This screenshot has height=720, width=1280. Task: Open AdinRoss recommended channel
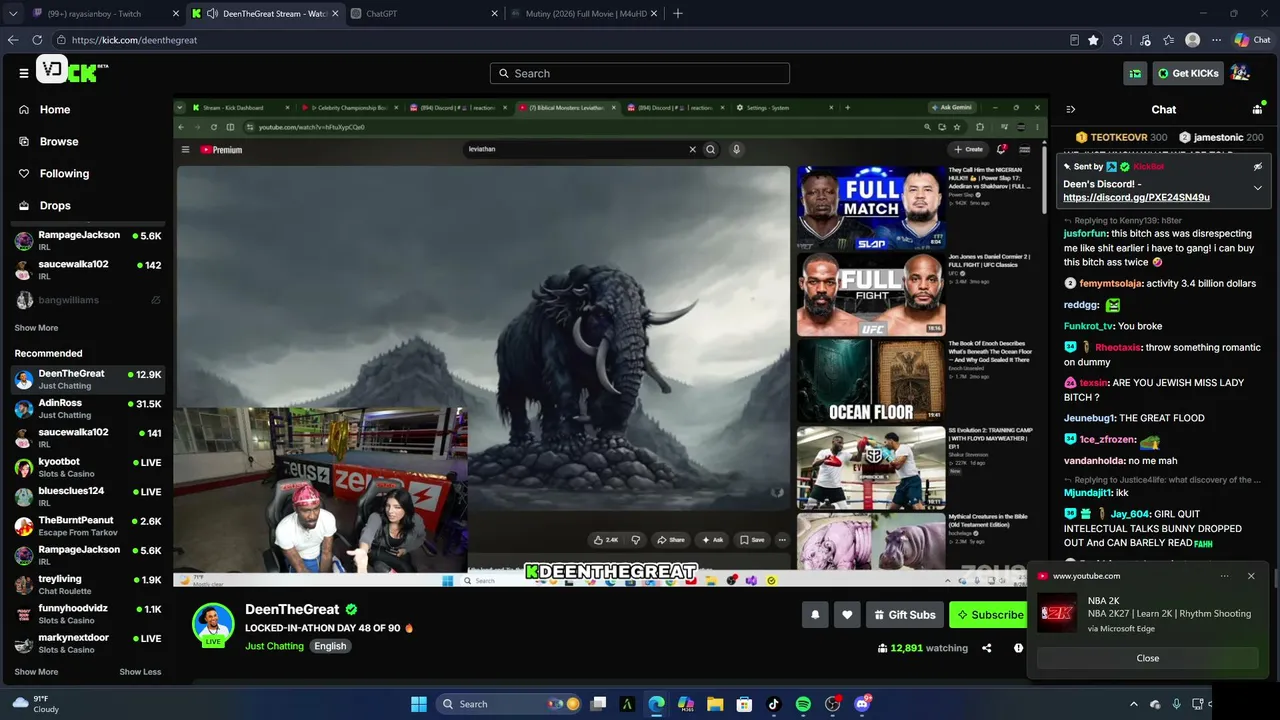[88, 409]
